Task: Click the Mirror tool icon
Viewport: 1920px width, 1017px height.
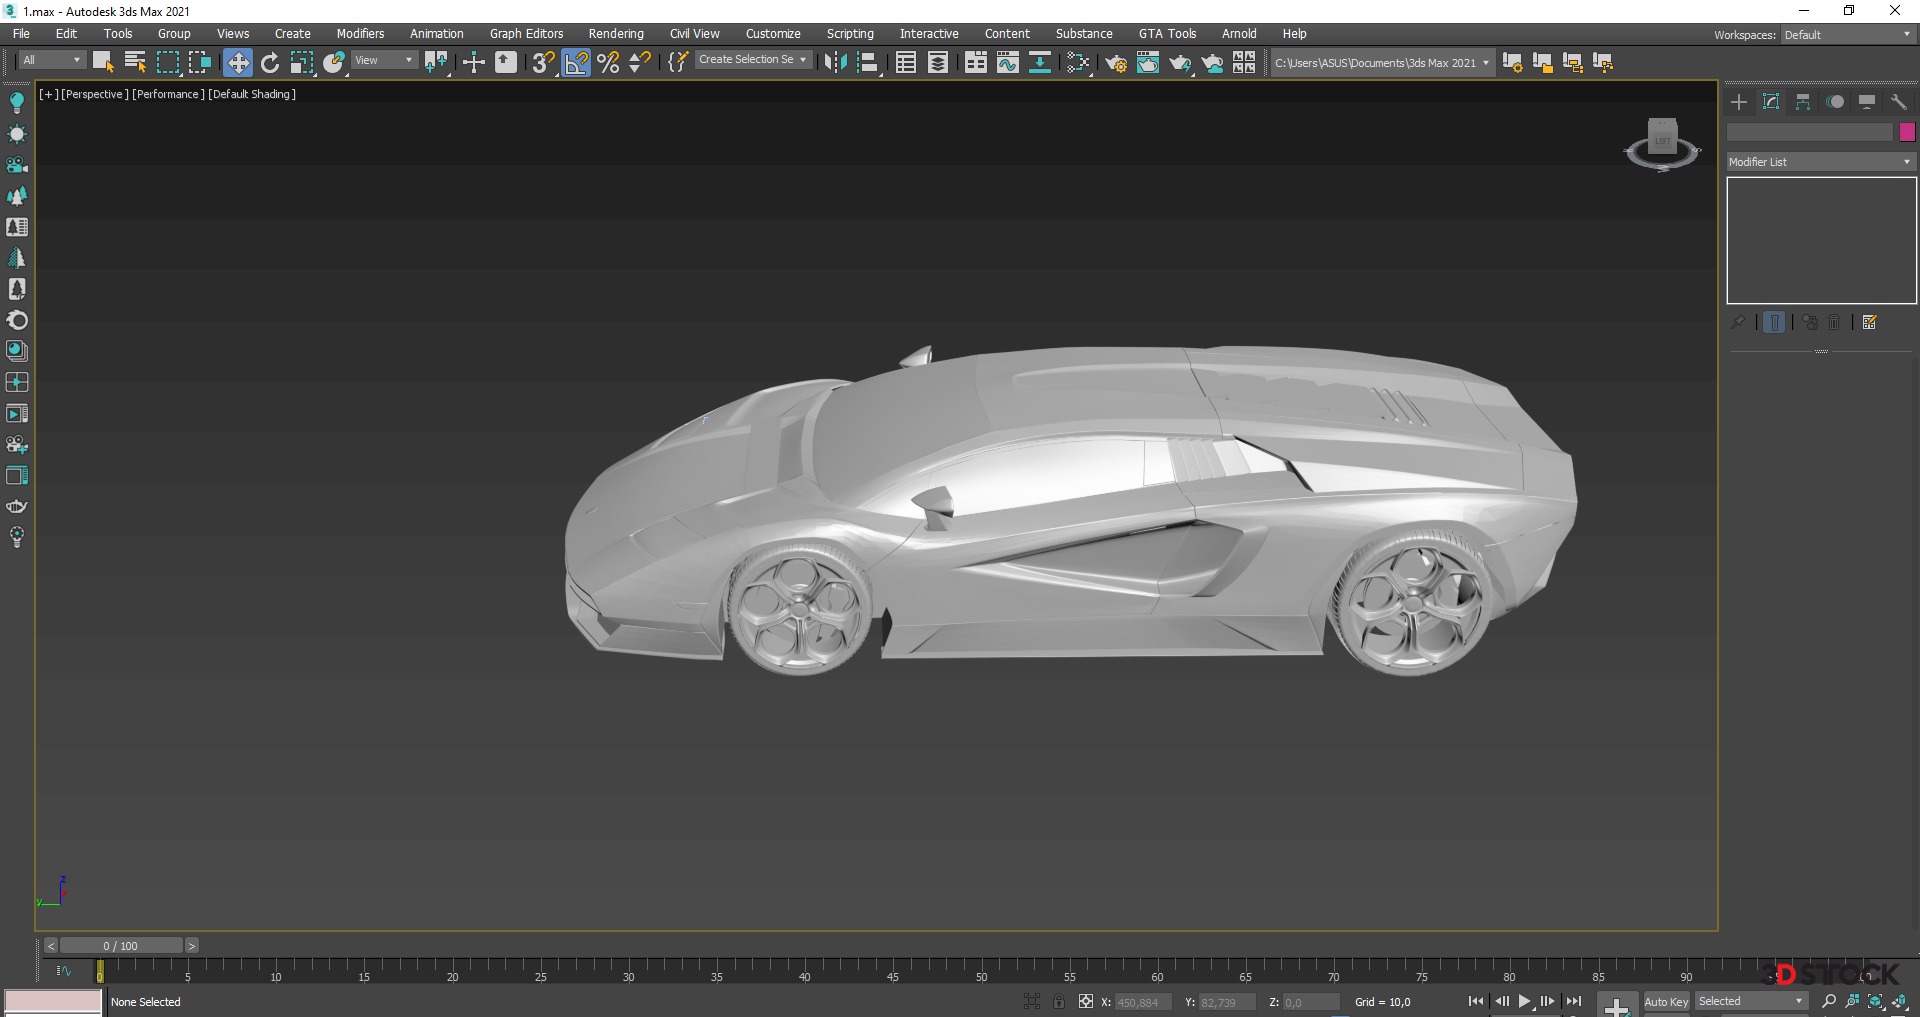Action: point(834,62)
